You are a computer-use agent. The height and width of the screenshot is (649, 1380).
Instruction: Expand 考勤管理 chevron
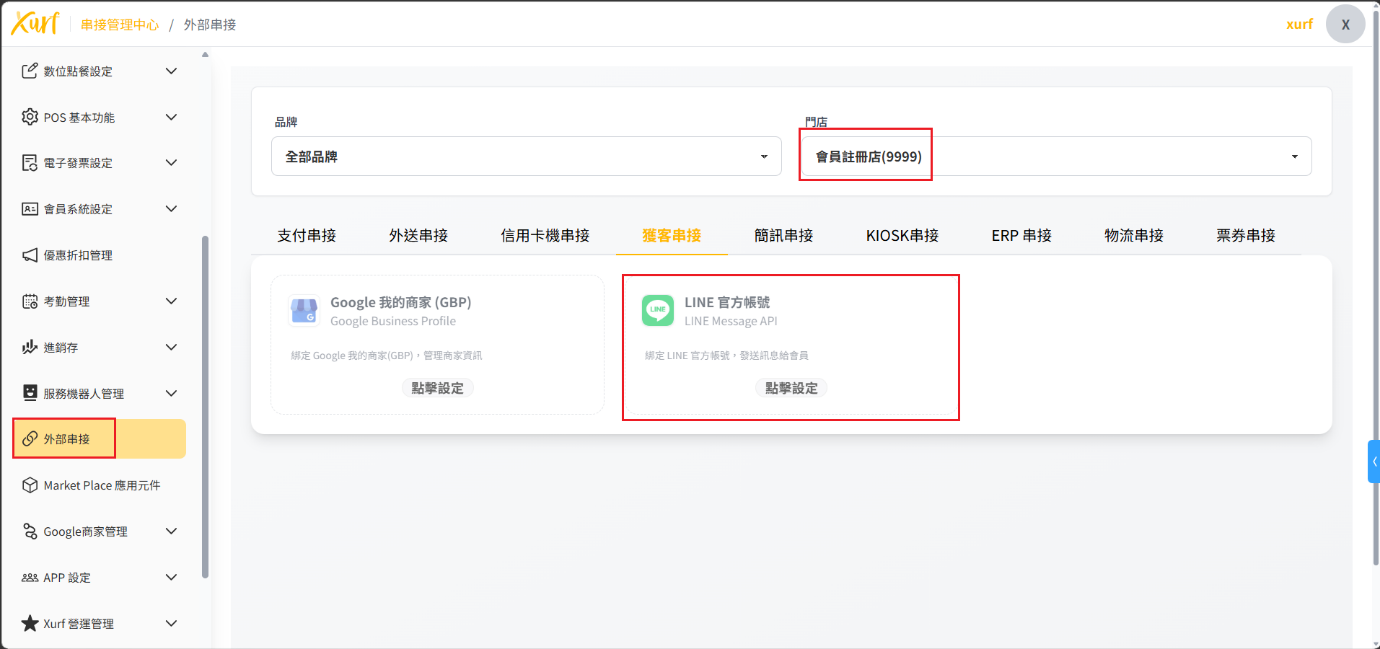[171, 301]
